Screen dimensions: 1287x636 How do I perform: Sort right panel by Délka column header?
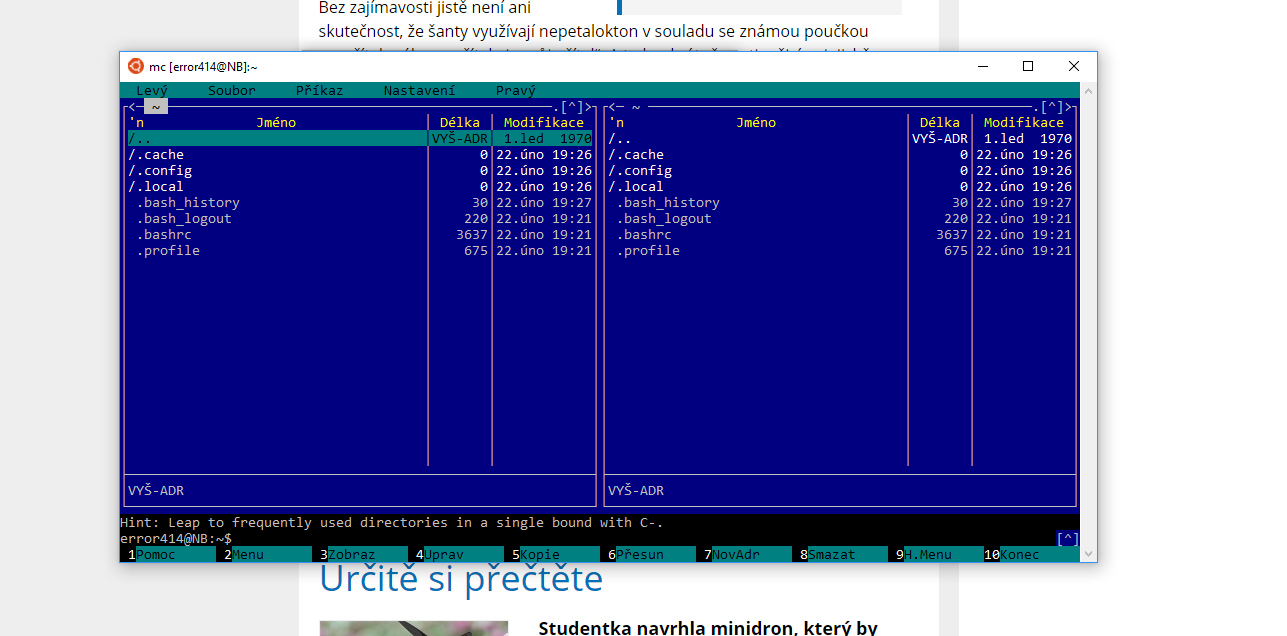tap(940, 122)
